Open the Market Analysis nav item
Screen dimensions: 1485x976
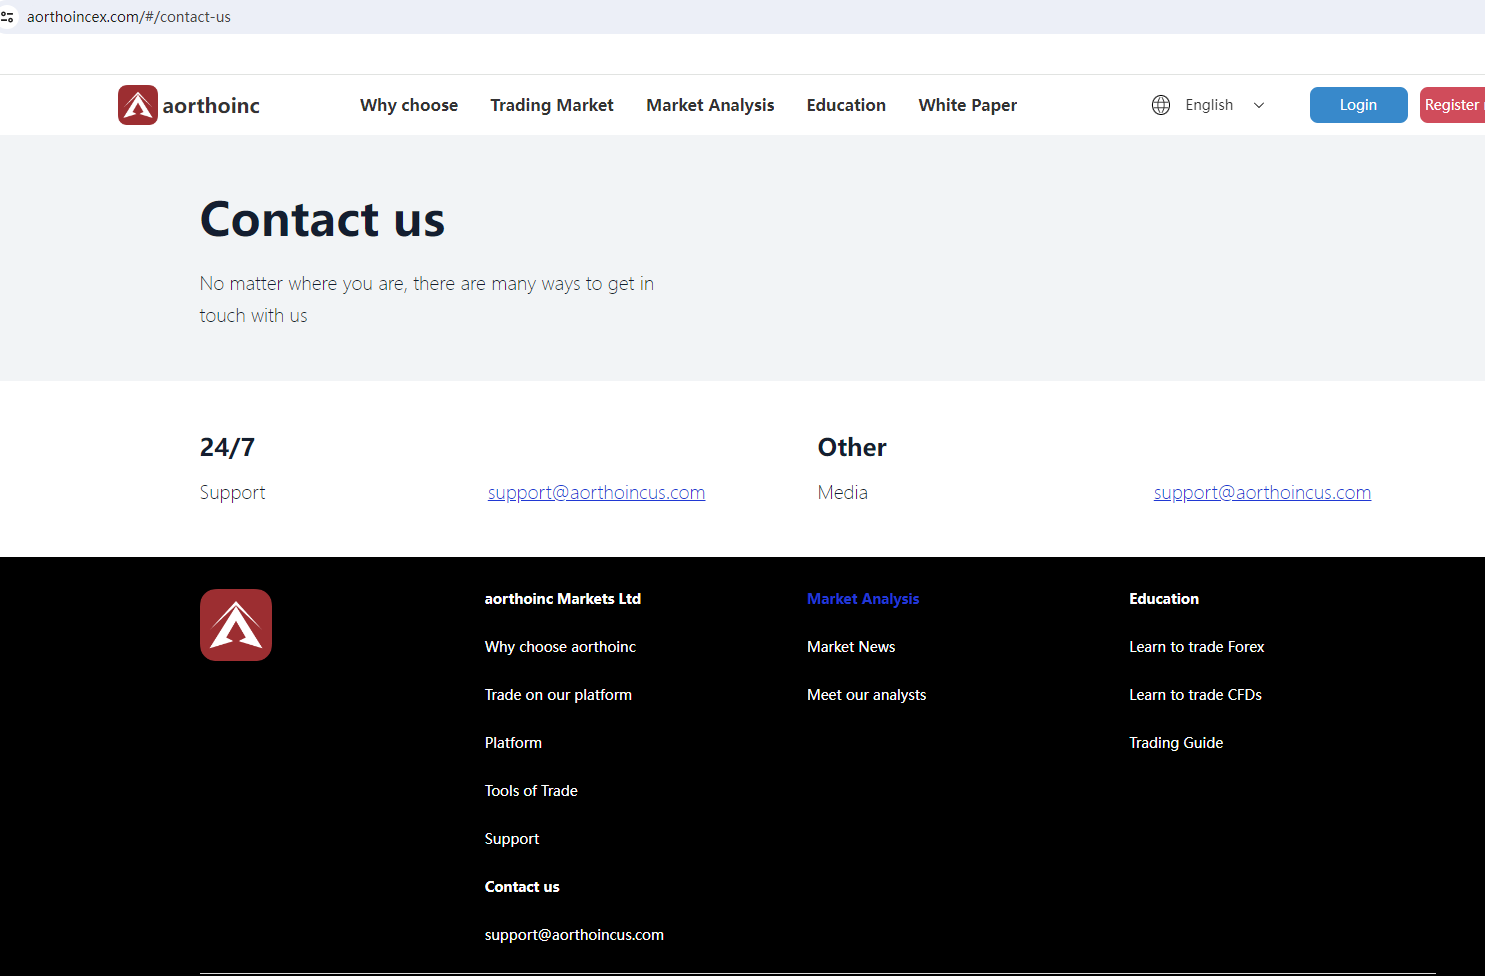point(710,105)
